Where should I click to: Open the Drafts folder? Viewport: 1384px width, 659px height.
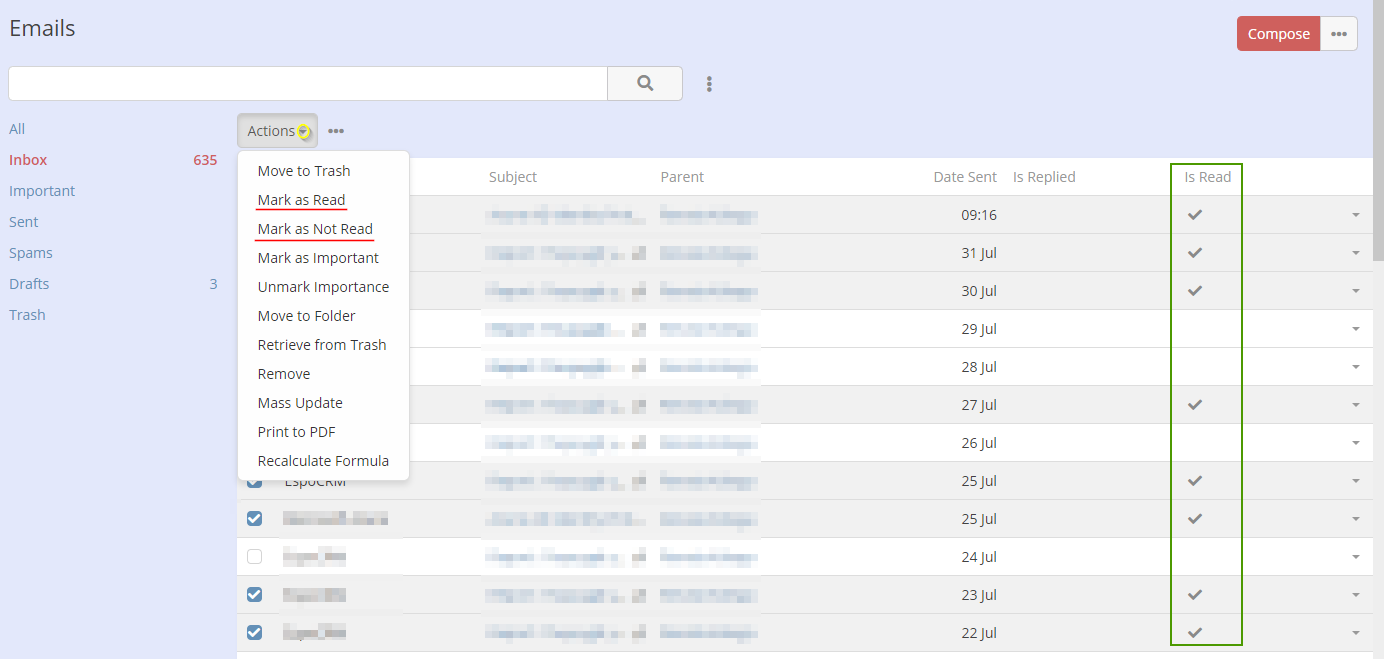(x=29, y=284)
